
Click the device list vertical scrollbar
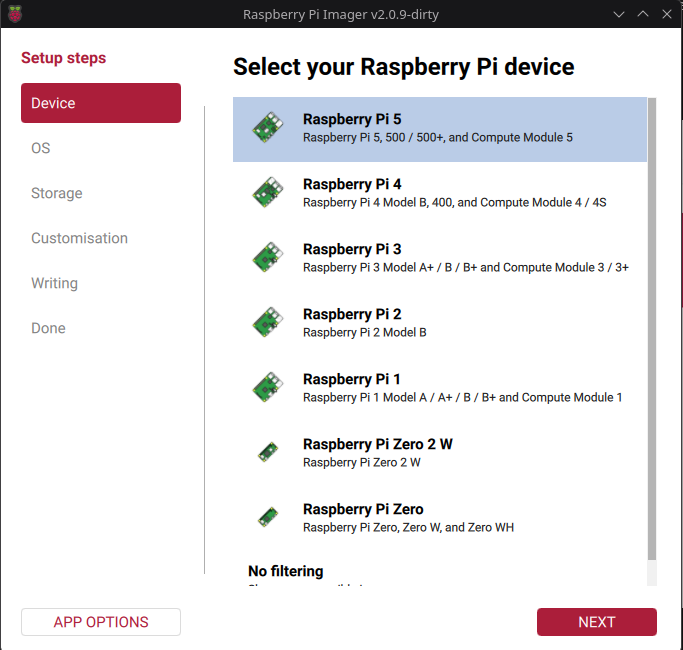pos(651,329)
